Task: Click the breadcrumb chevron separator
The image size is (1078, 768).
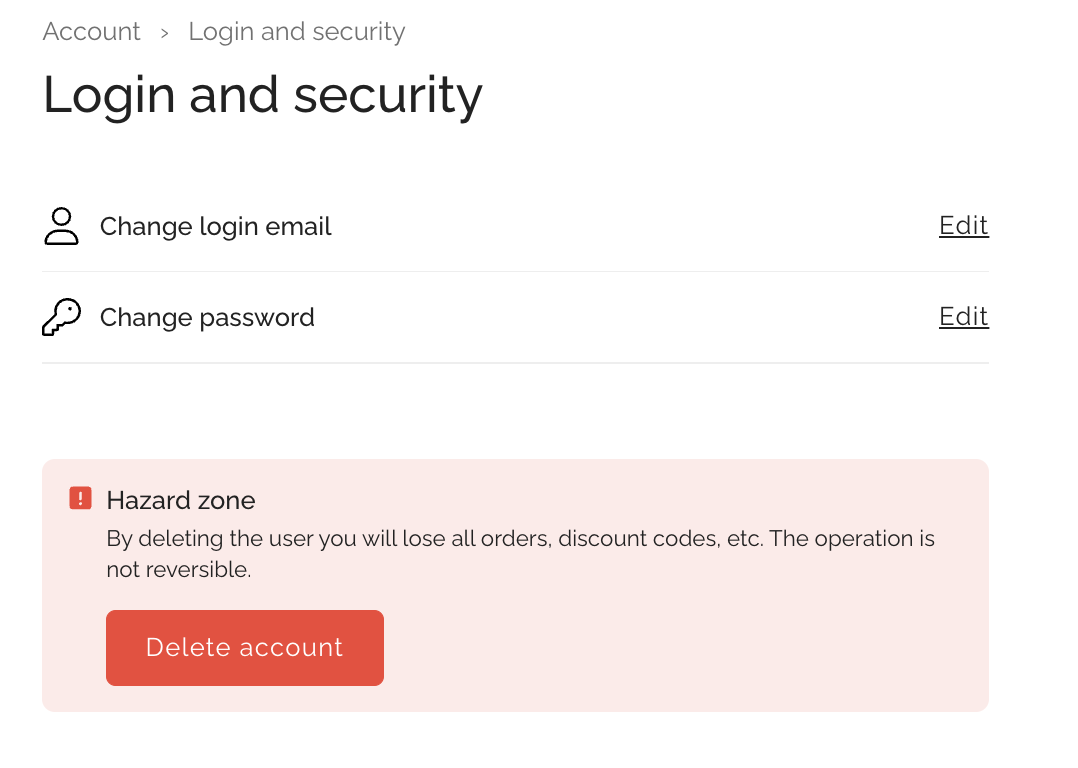Action: 164,33
